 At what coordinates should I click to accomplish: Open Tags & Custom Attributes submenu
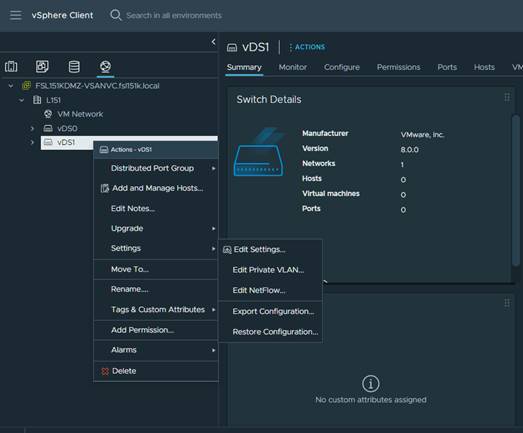click(156, 310)
